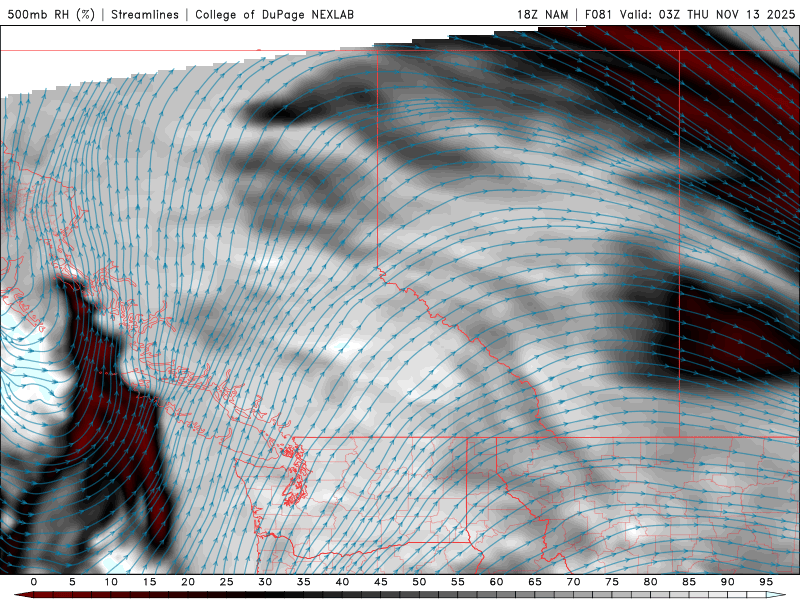The width and height of the screenshot is (800, 600).
Task: Select the '60' color scale label
Action: (496, 582)
